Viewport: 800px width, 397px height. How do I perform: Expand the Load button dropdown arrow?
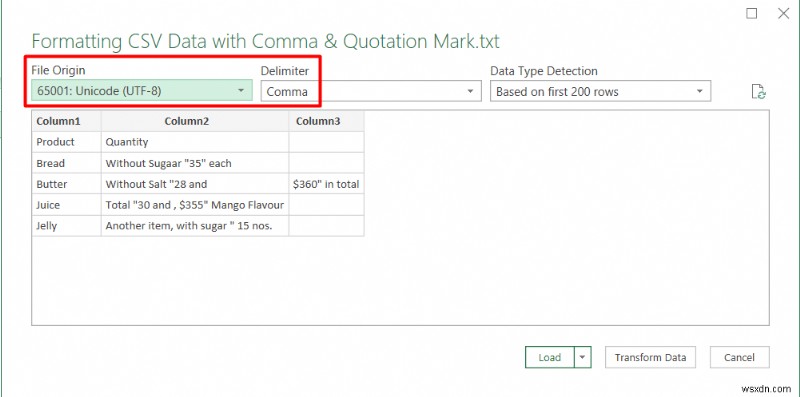click(583, 357)
